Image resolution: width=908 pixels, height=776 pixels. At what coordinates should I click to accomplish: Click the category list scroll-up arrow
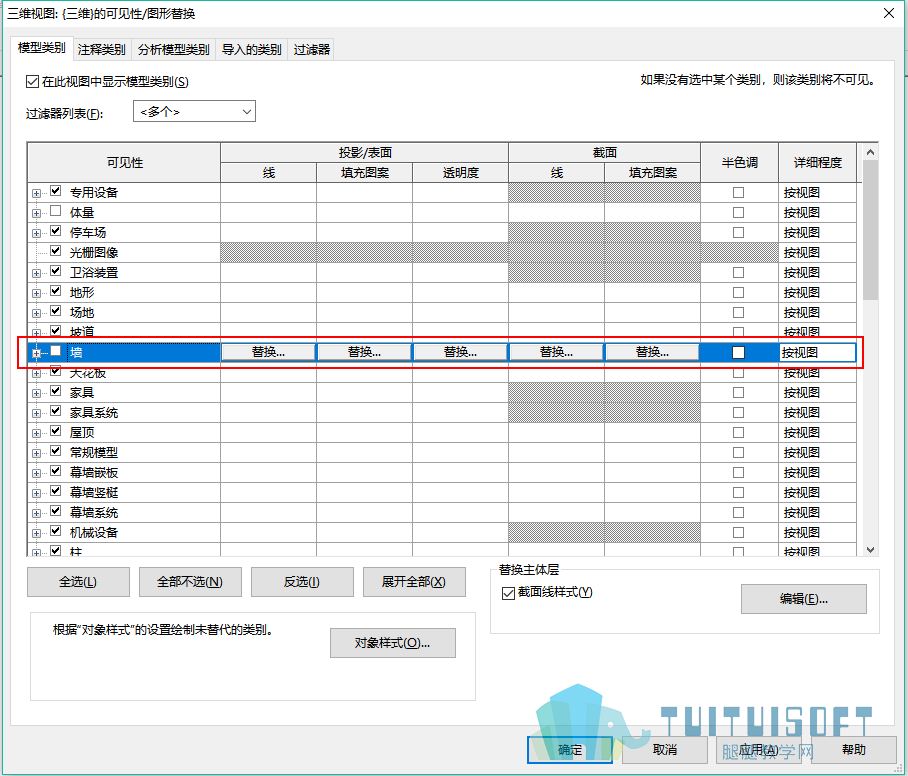point(870,152)
